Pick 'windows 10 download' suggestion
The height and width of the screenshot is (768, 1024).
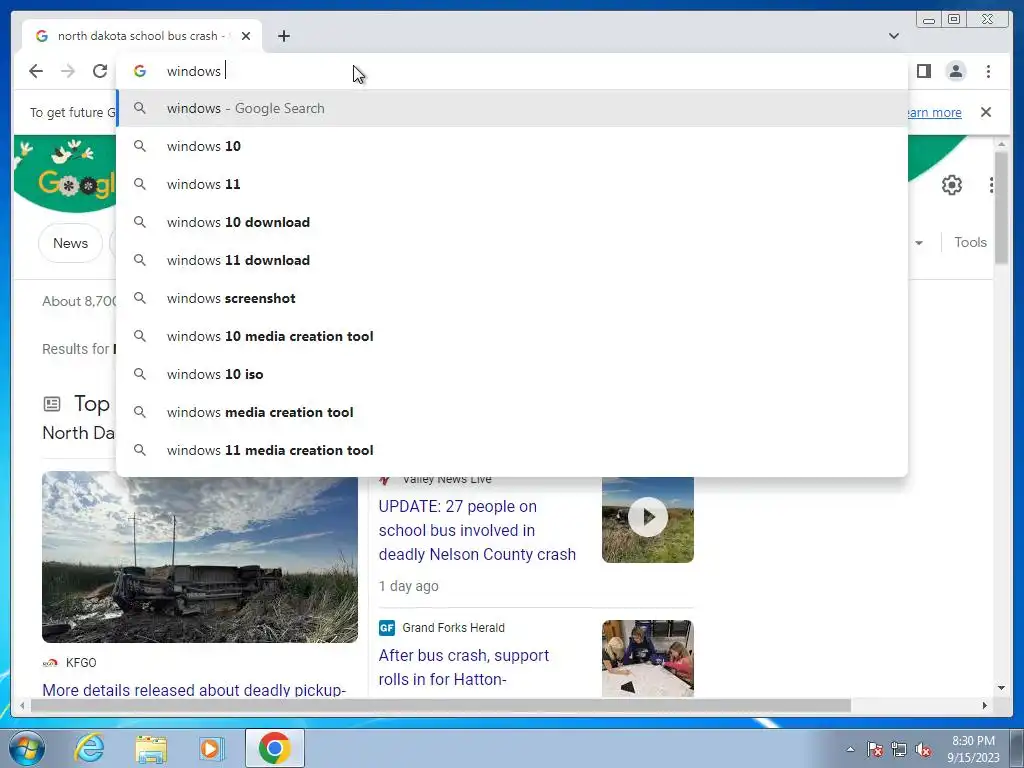coord(512,222)
